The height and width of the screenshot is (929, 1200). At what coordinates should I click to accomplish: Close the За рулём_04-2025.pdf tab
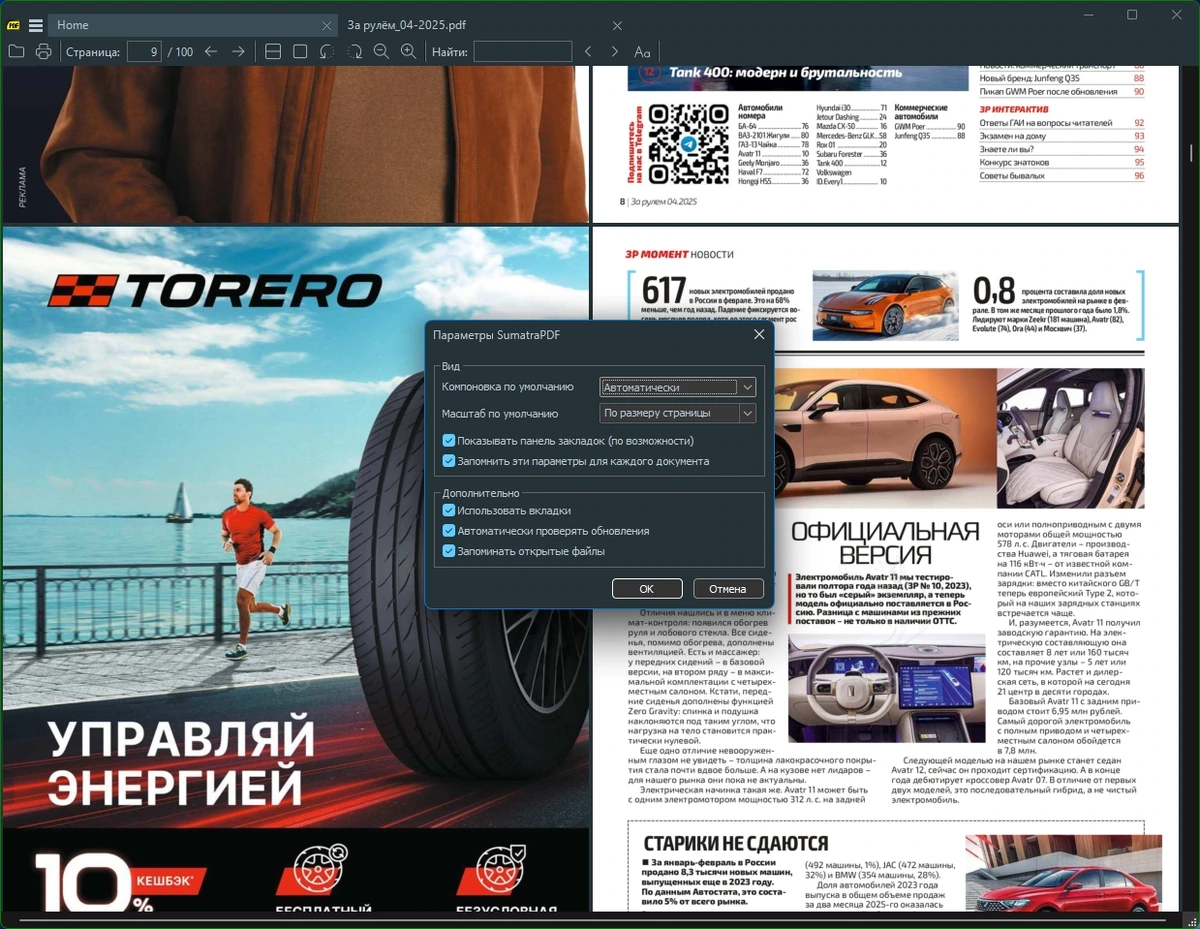(x=618, y=25)
